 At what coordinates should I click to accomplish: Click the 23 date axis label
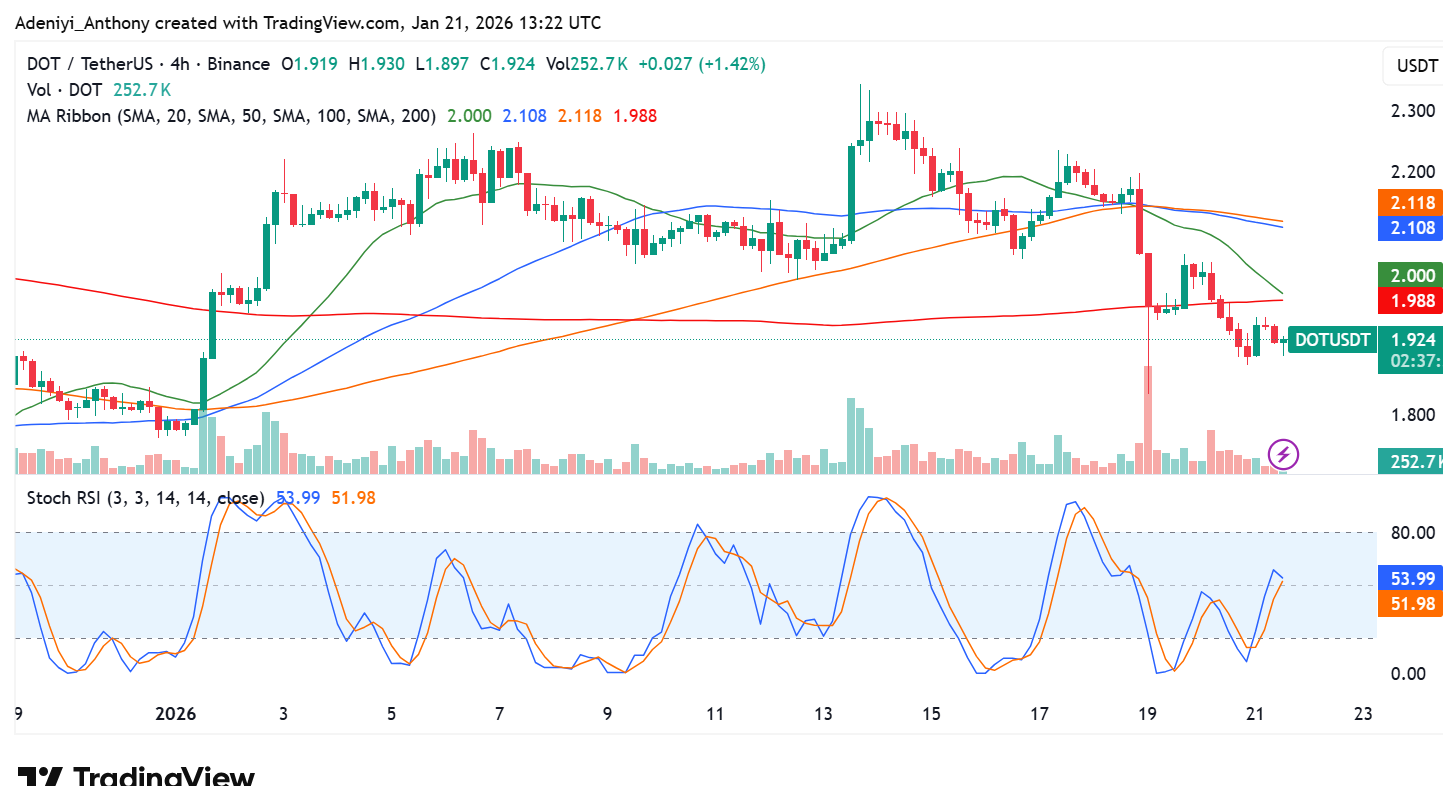[x=1362, y=714]
